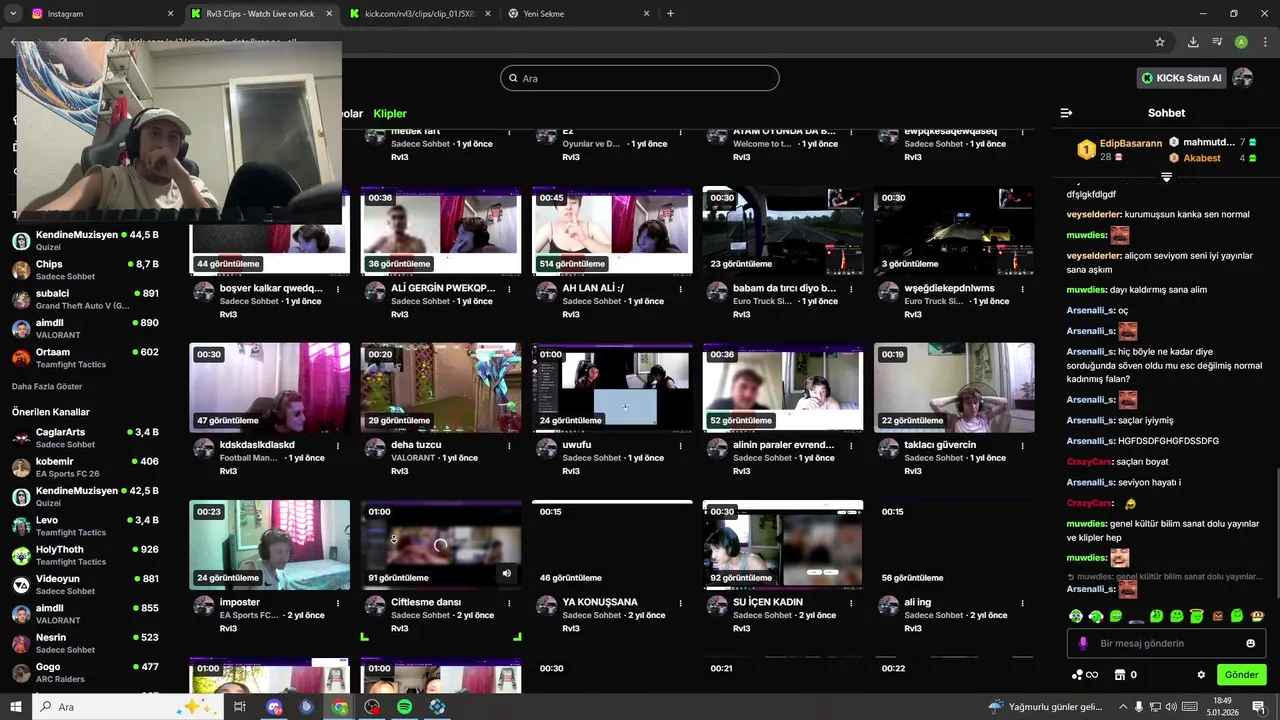Open the user profile avatar at top right
Screen dimensions: 1280x720
pyautogui.click(x=1243, y=78)
